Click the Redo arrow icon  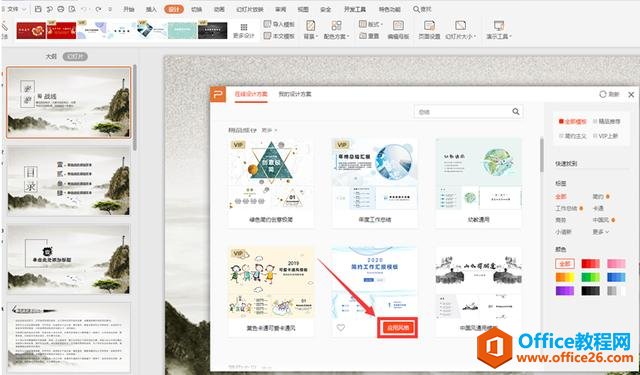point(98,9)
